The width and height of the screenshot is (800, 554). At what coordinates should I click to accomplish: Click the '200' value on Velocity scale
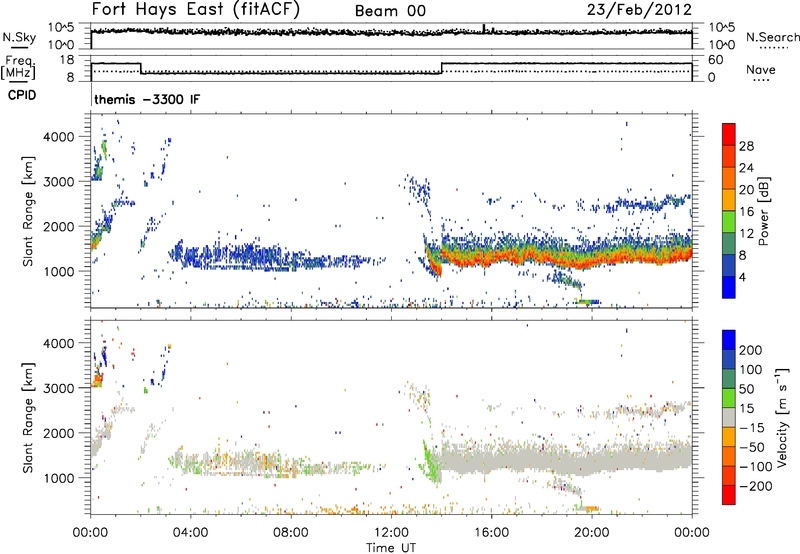(751, 350)
